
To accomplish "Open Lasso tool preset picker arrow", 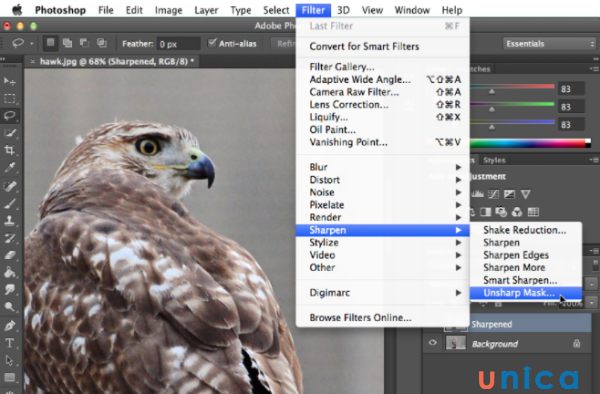I will (32, 43).
